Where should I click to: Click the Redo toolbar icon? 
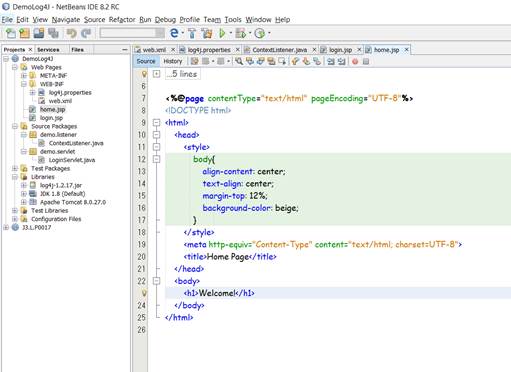point(86,33)
